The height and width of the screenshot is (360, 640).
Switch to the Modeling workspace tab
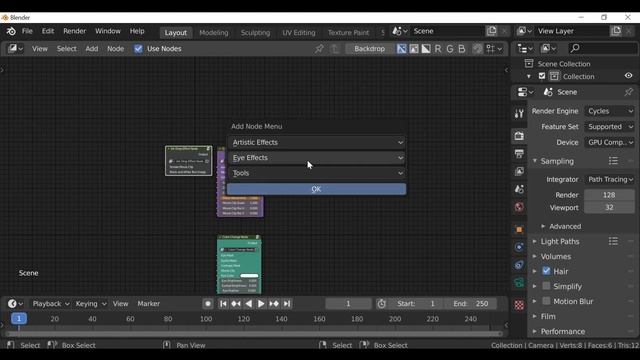(214, 33)
